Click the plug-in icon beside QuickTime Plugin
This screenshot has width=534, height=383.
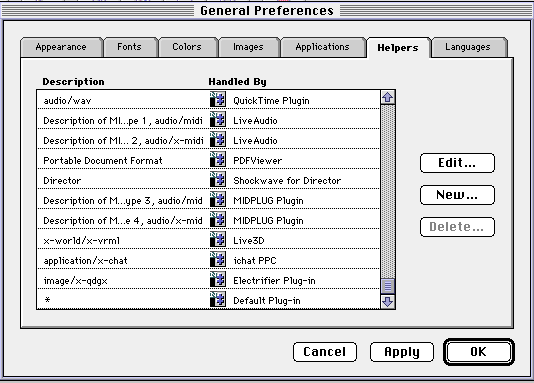[218, 99]
